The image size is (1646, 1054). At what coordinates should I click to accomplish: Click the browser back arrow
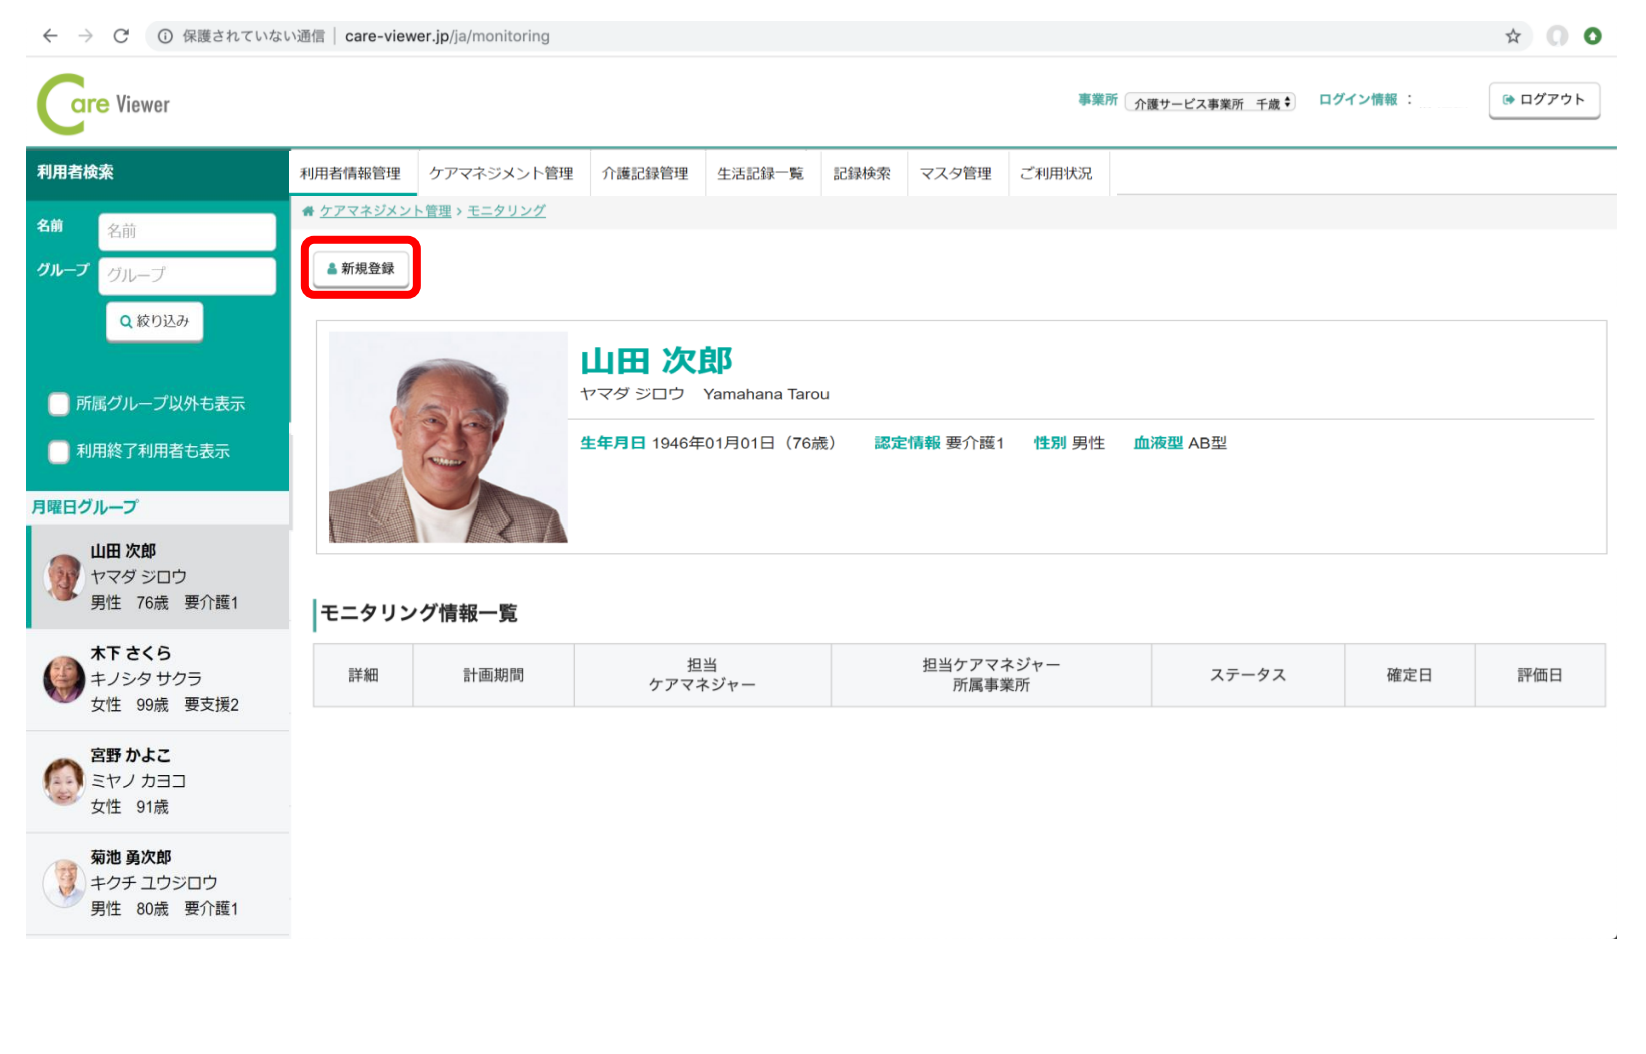point(50,36)
